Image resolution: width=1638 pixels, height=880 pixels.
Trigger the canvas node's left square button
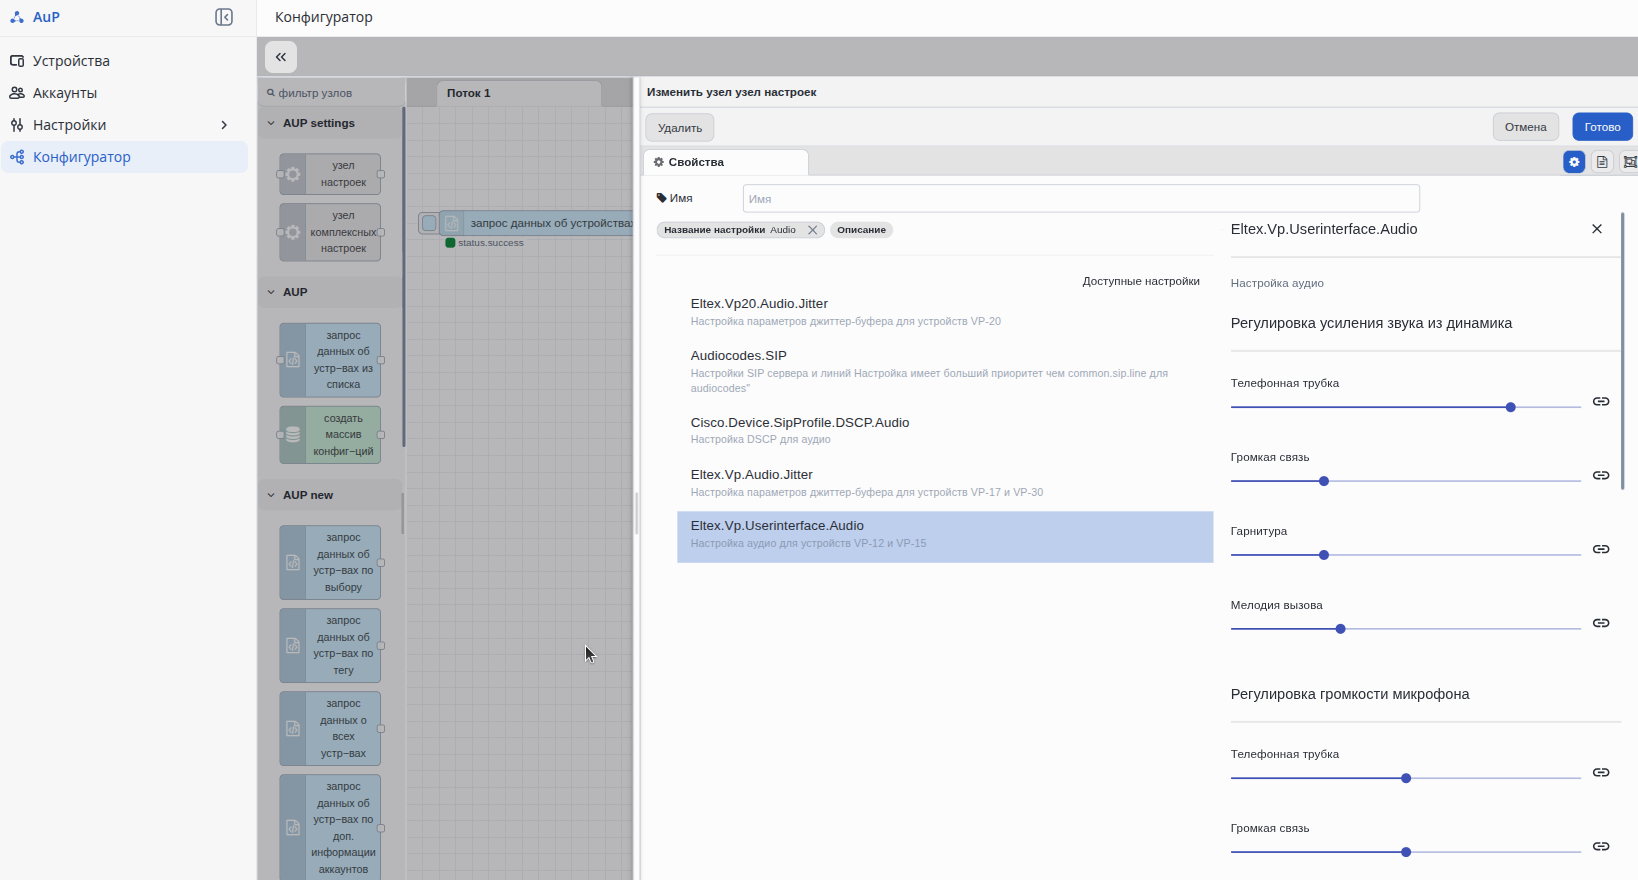[429, 223]
